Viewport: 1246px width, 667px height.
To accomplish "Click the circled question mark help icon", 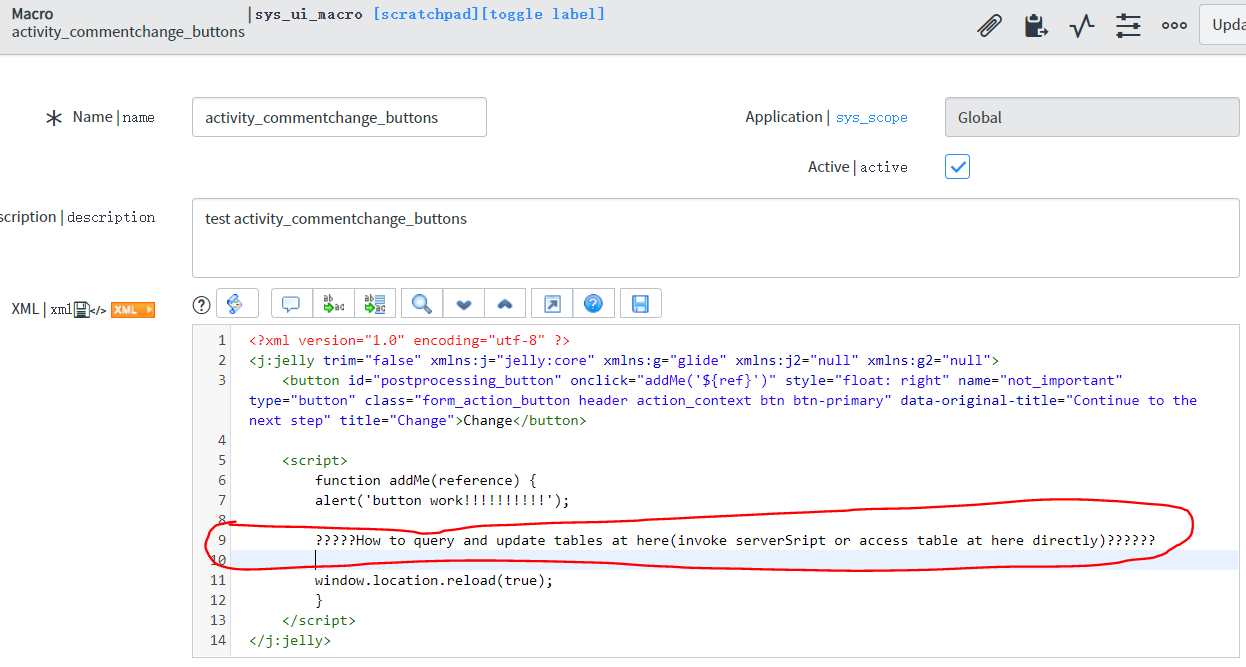I will coord(201,304).
